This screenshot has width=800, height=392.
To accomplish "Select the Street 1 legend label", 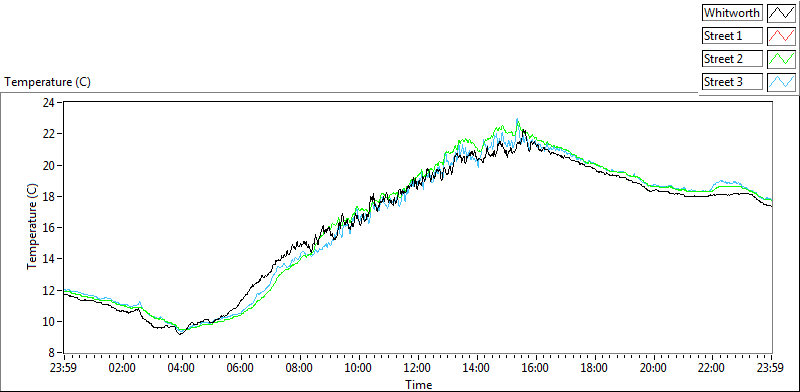I will click(732, 36).
